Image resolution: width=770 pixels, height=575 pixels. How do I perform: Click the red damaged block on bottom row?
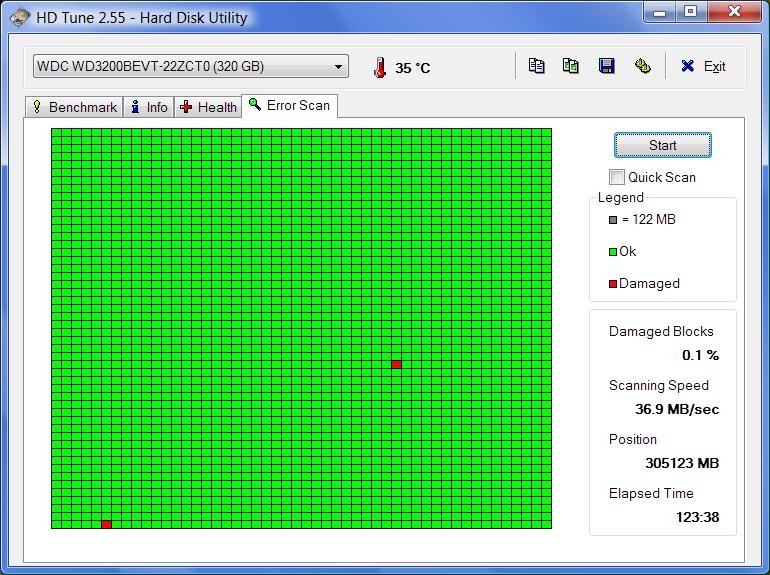107,524
